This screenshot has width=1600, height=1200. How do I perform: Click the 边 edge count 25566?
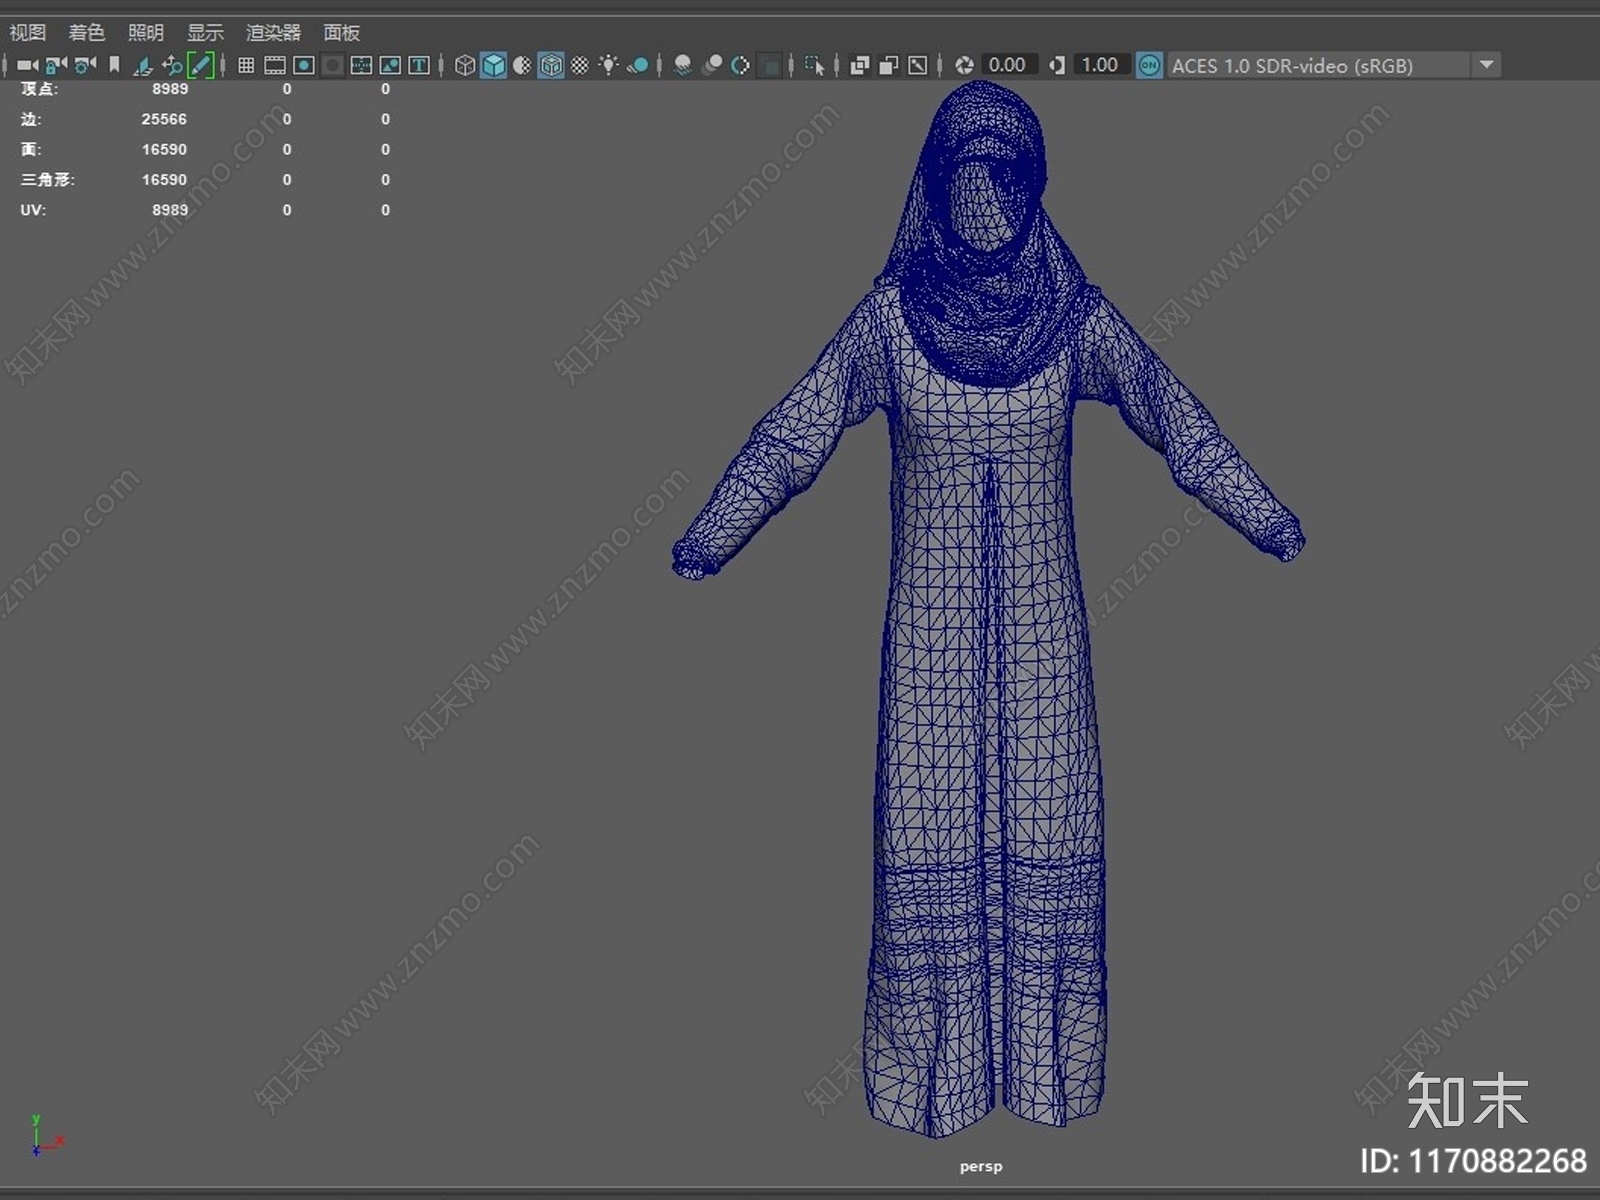(164, 119)
